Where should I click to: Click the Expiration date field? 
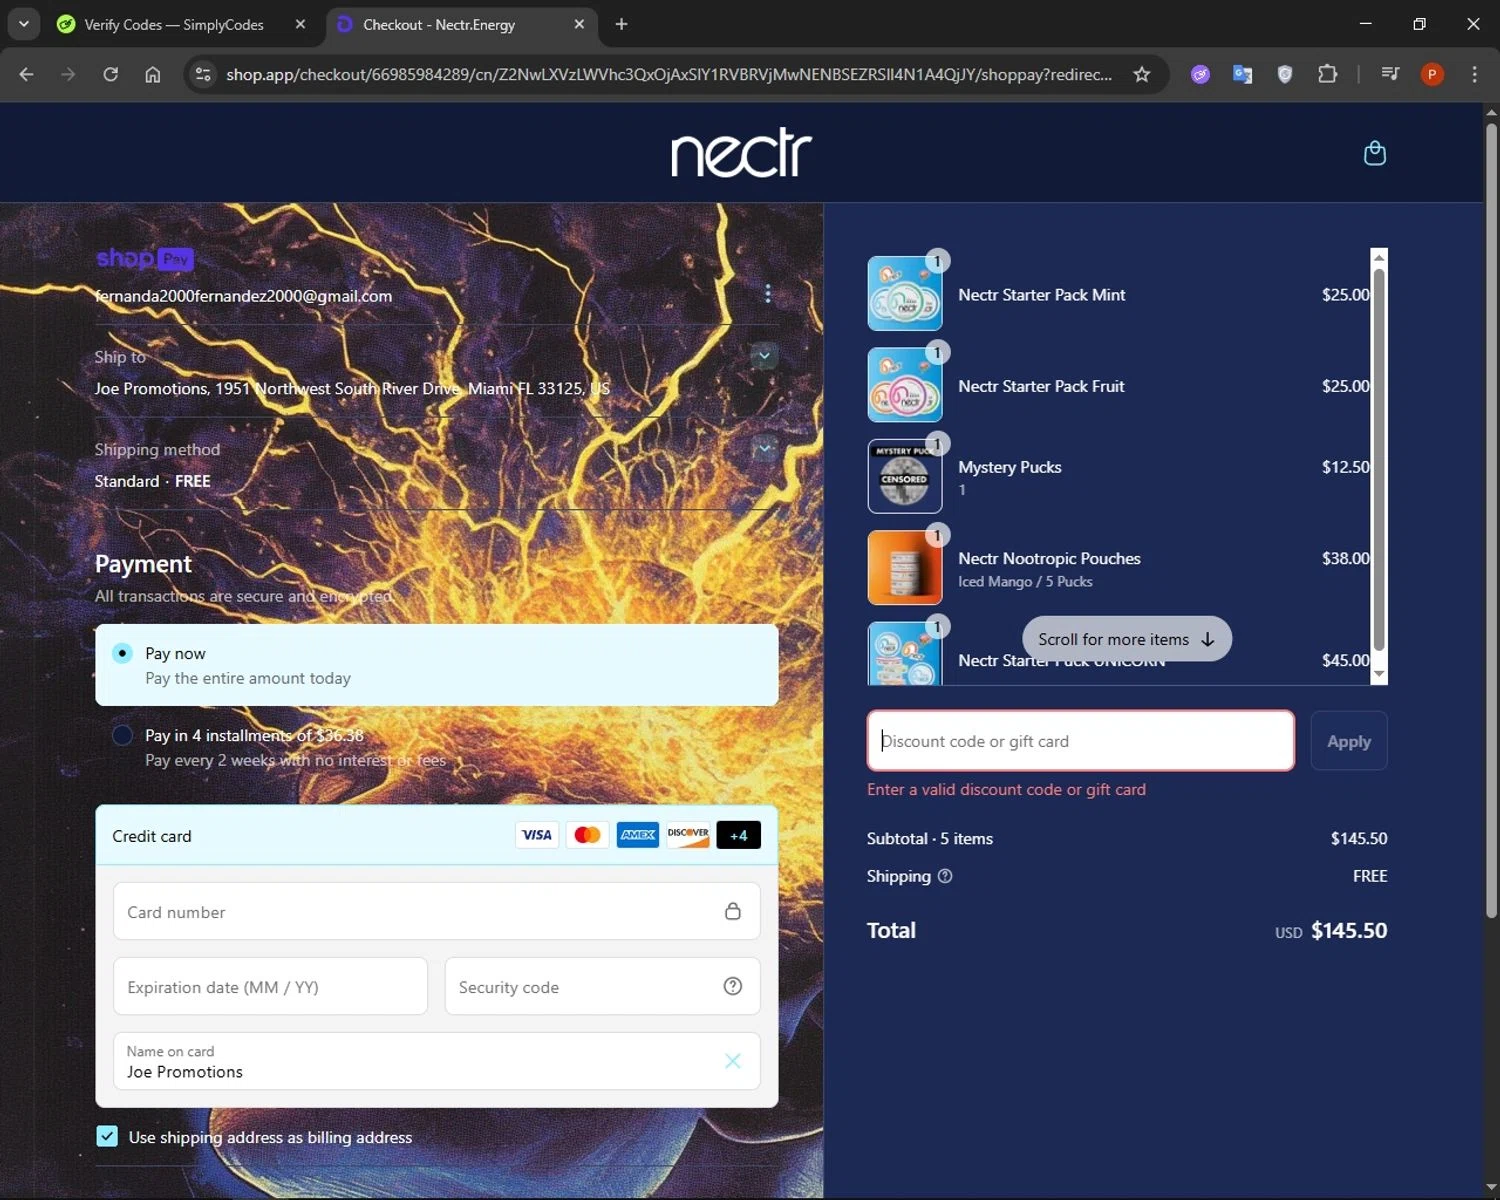270,986
